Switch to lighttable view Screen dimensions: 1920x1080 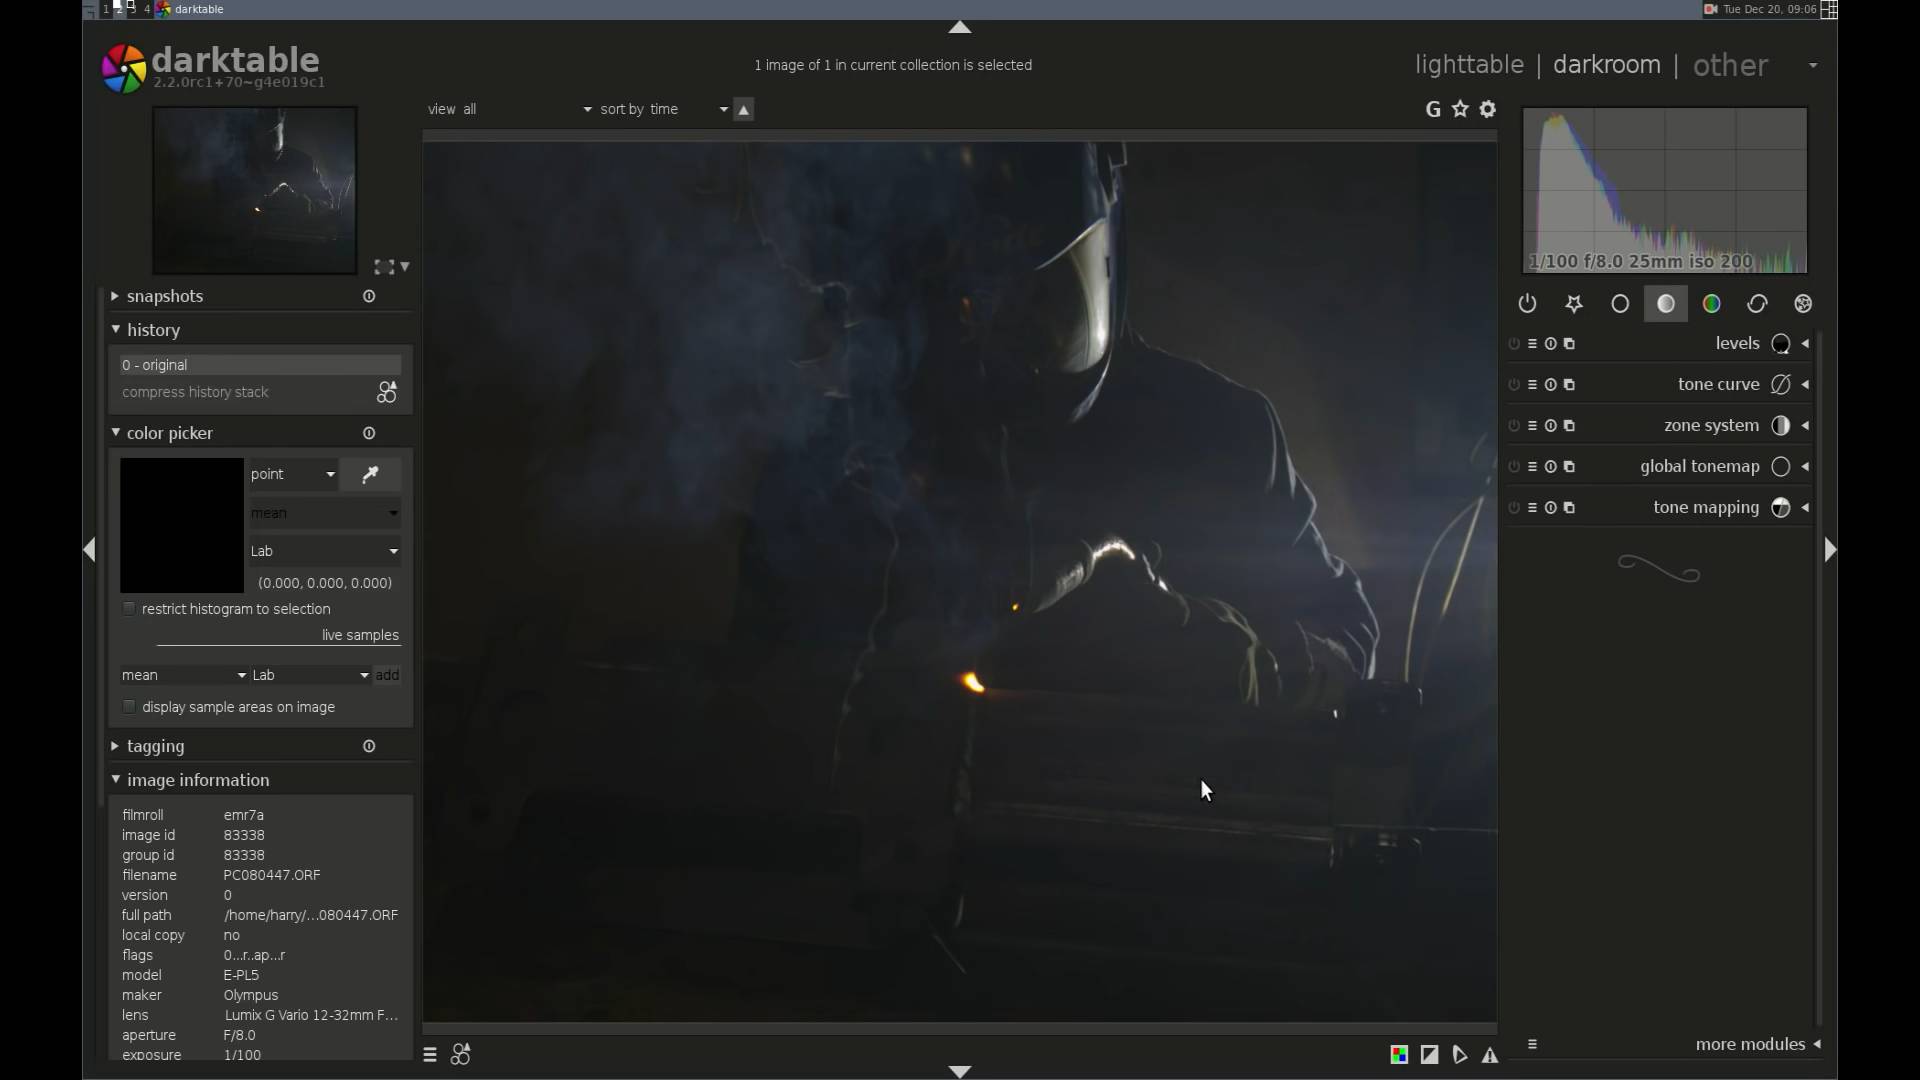(x=1469, y=65)
